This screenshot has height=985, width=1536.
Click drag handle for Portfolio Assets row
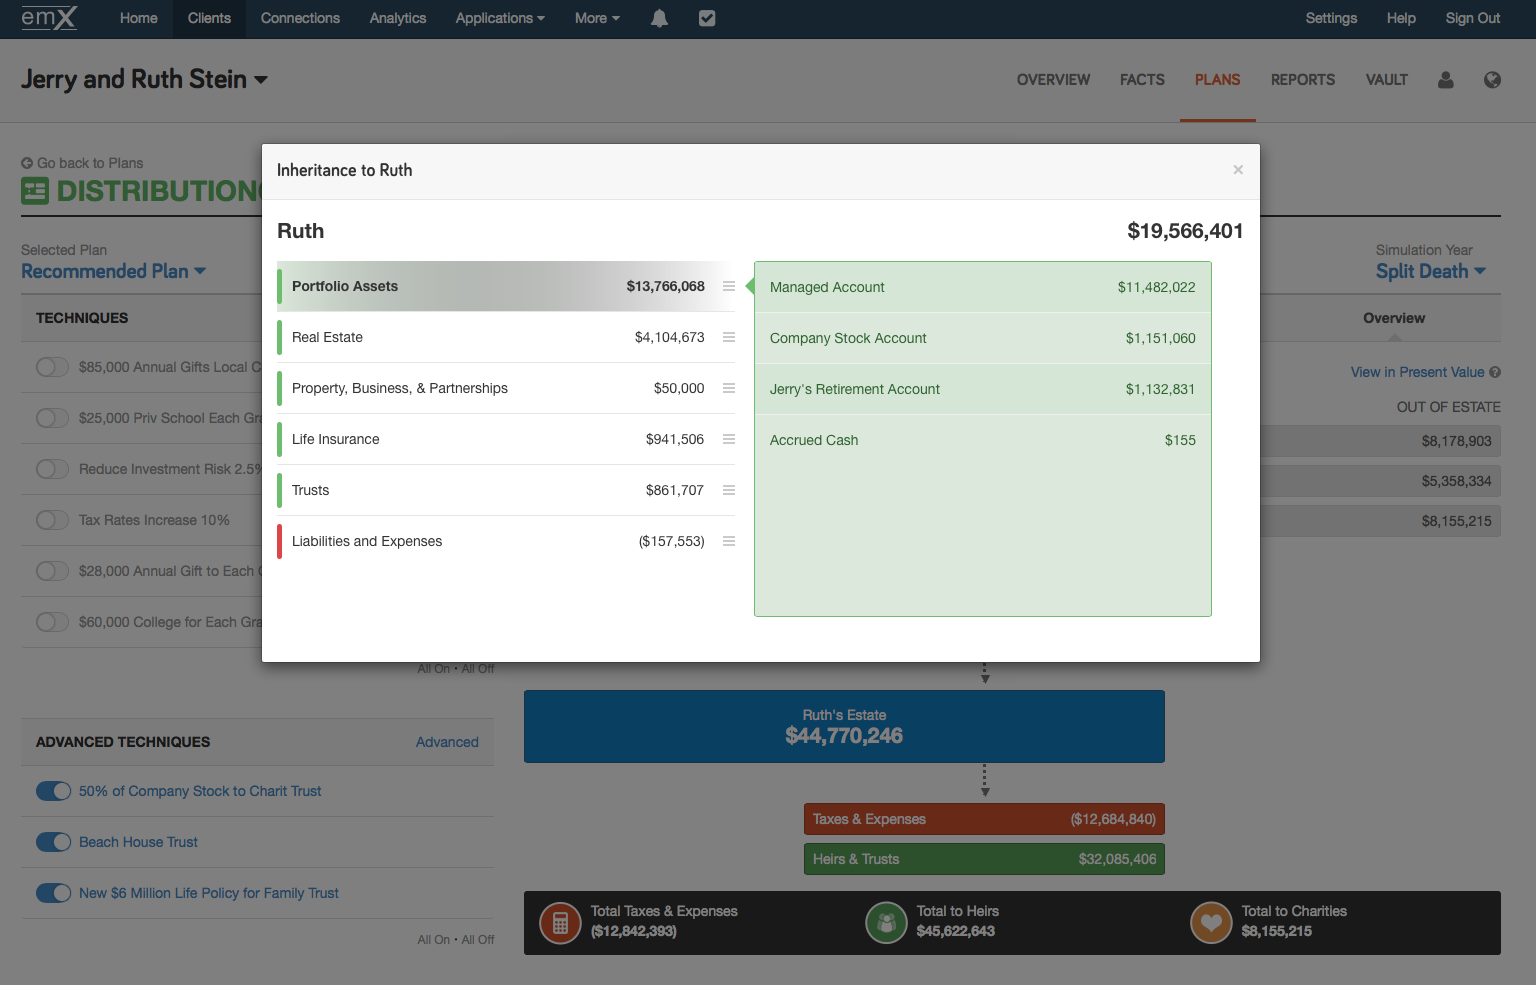(729, 286)
